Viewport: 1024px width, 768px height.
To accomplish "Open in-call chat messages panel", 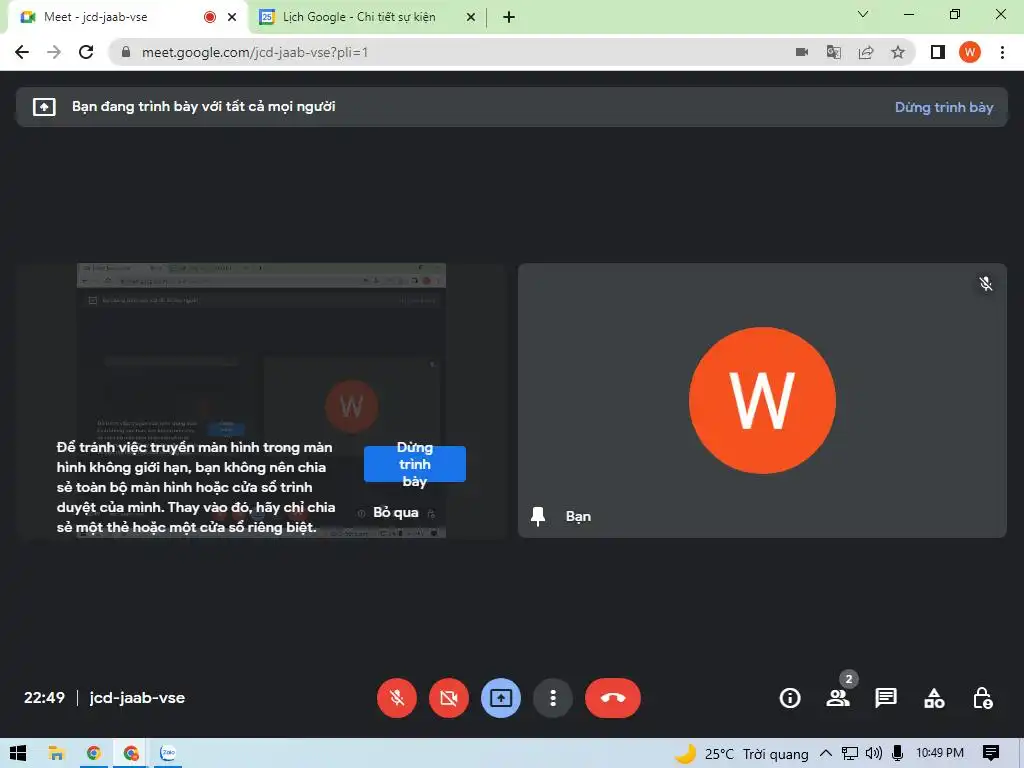I will point(886,698).
